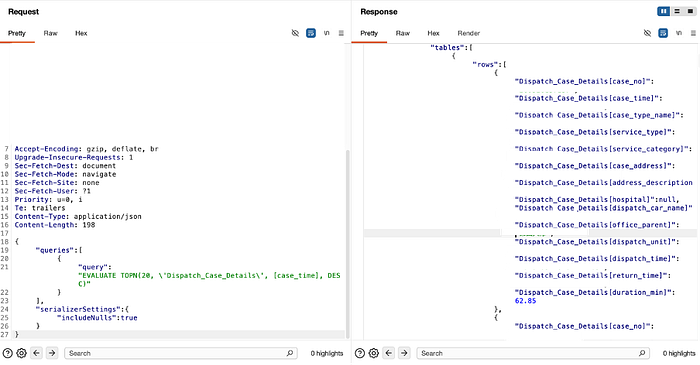Click the "includeNulls":true line
Image resolution: width=700 pixels, height=365 pixels.
97,318
